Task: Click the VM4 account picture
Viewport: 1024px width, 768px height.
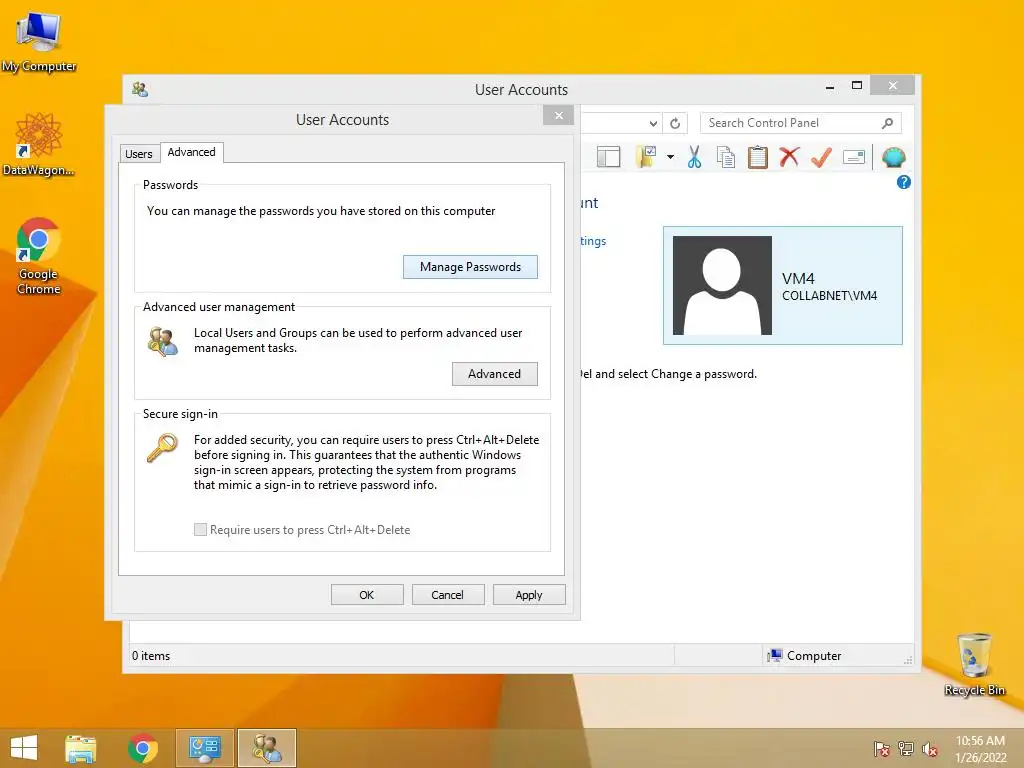Action: point(722,285)
